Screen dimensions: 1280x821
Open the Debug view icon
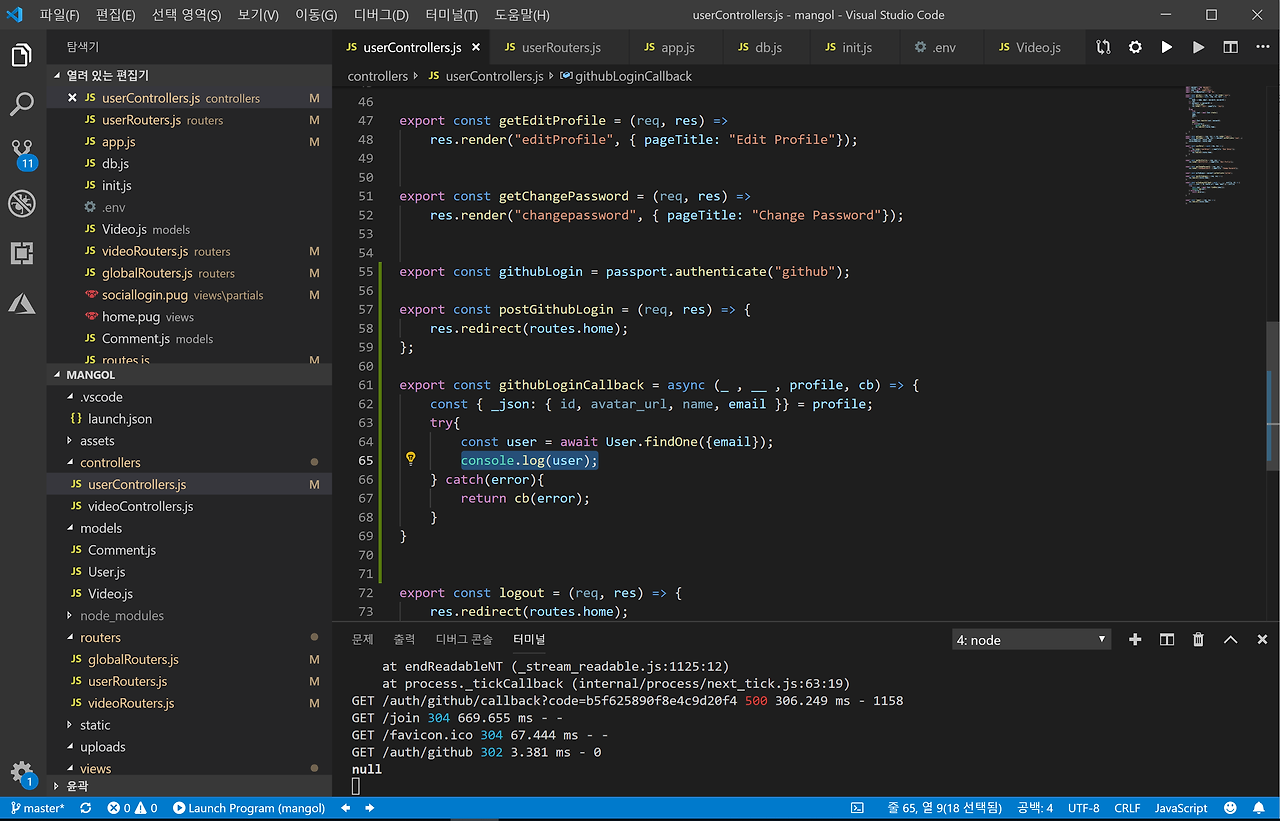point(22,203)
